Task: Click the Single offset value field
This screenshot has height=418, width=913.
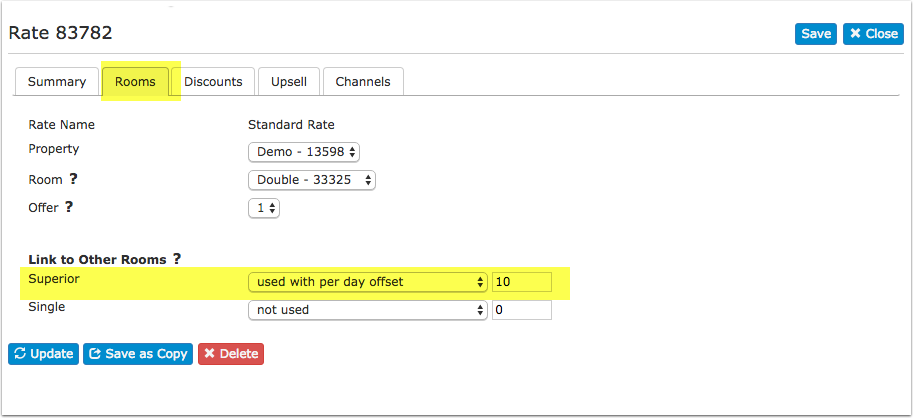Action: pos(522,310)
